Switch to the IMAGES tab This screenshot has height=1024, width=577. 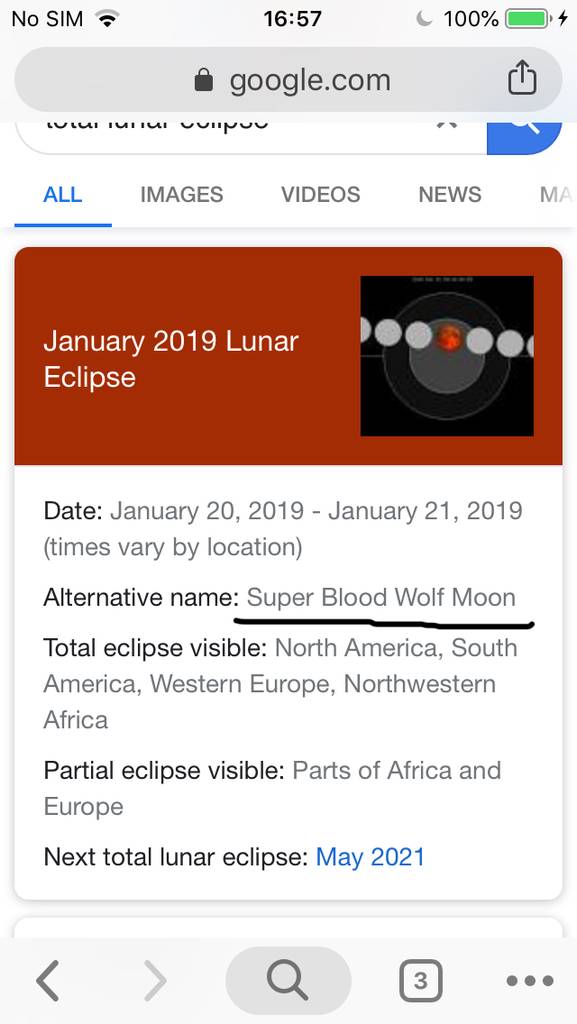[x=181, y=195]
